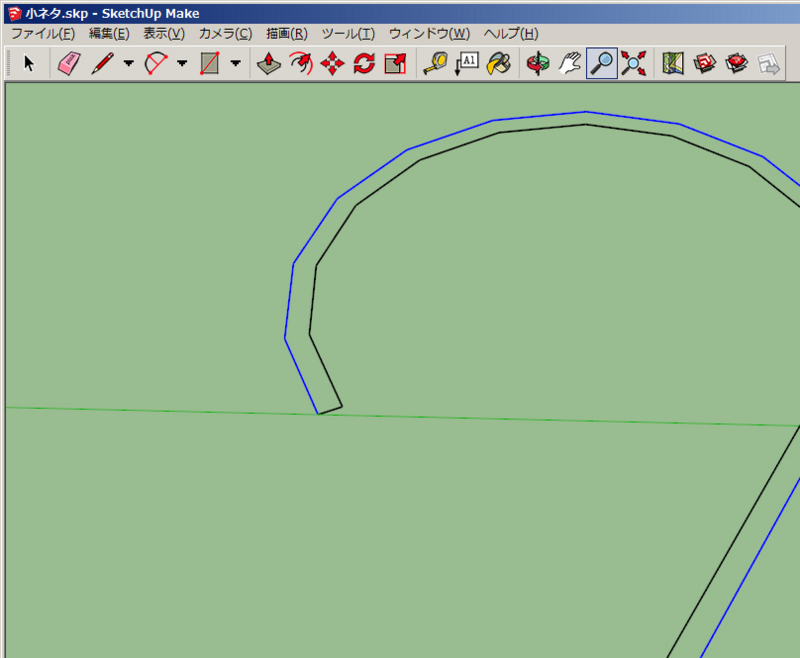Image resolution: width=800 pixels, height=658 pixels.
Task: Select the Rectangle shape tool
Action: [x=208, y=63]
